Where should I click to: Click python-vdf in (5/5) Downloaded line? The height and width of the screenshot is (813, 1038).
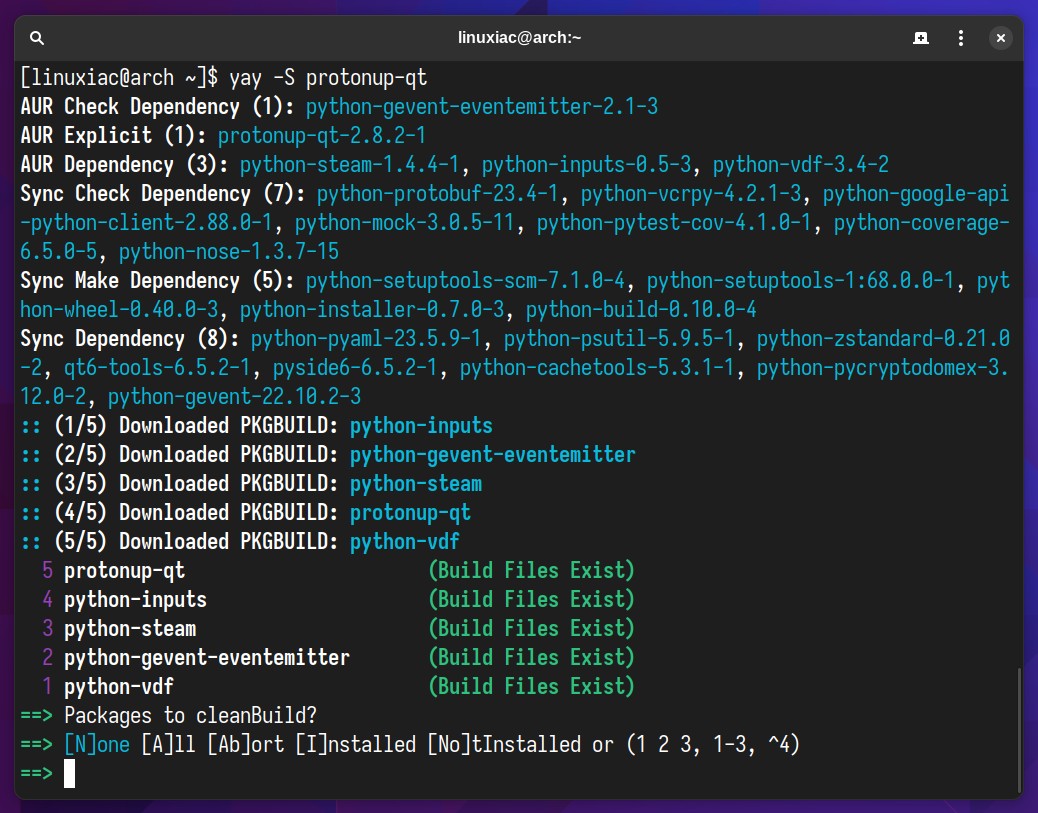(404, 542)
